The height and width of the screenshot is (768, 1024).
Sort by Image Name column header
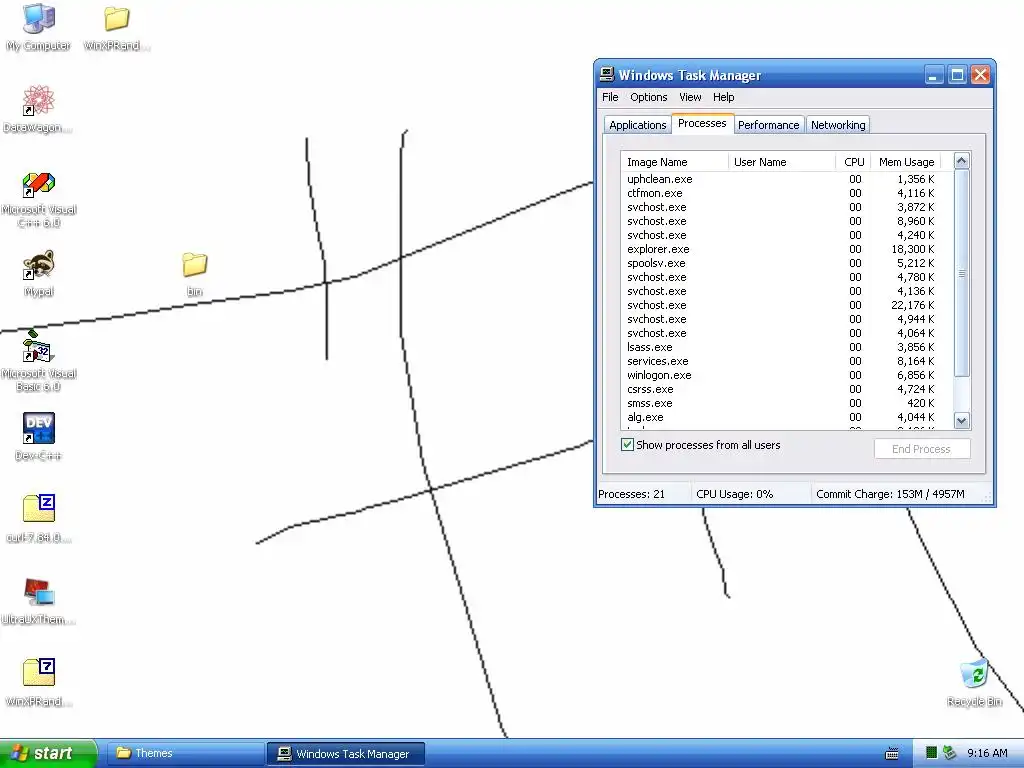pos(675,162)
